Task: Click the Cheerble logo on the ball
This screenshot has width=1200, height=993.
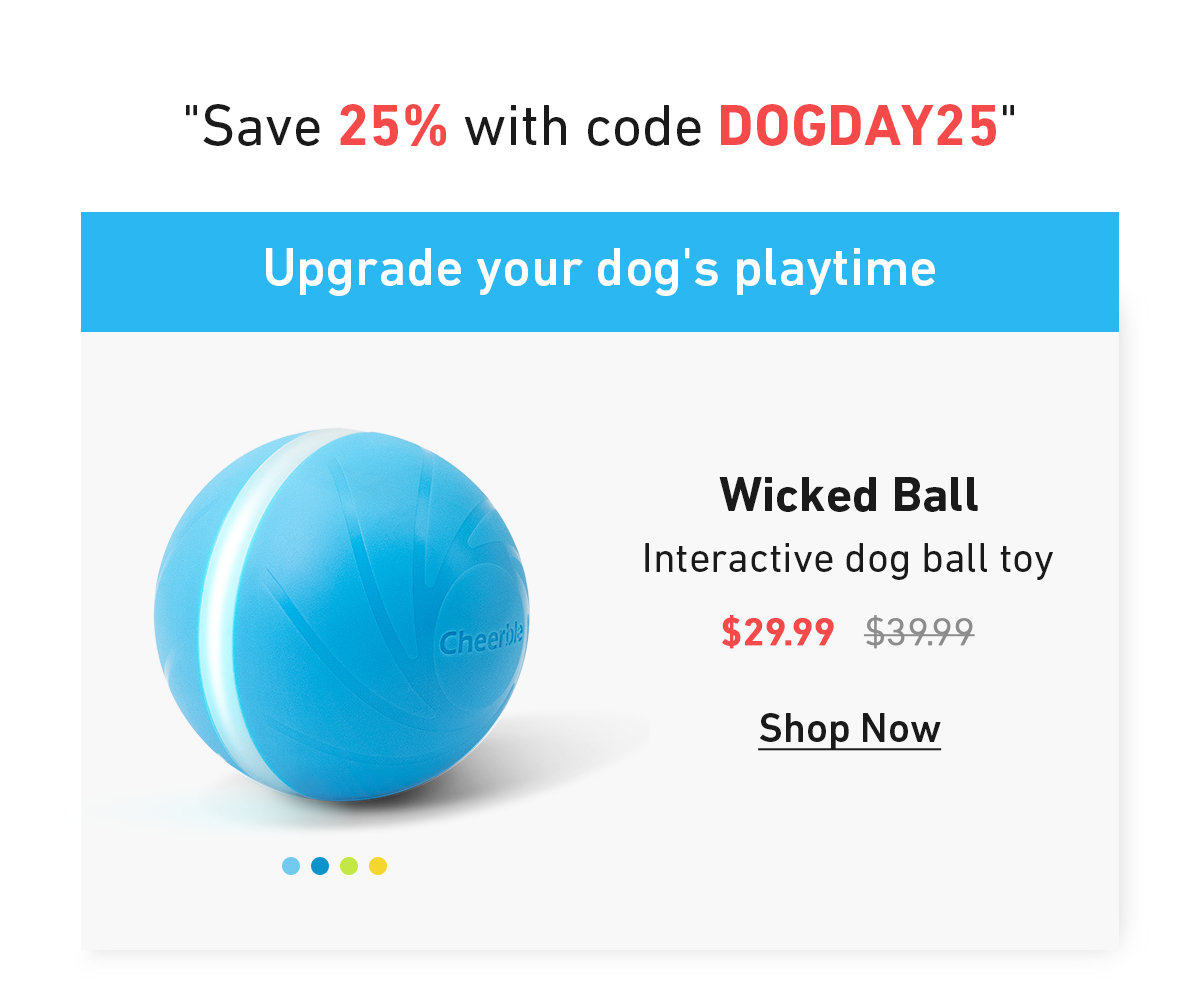Action: (x=481, y=641)
